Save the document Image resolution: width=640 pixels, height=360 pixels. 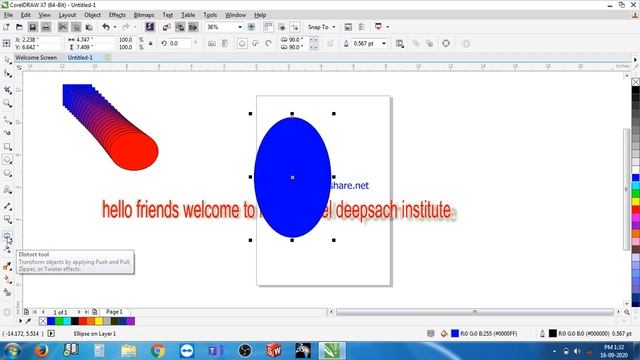33,27
